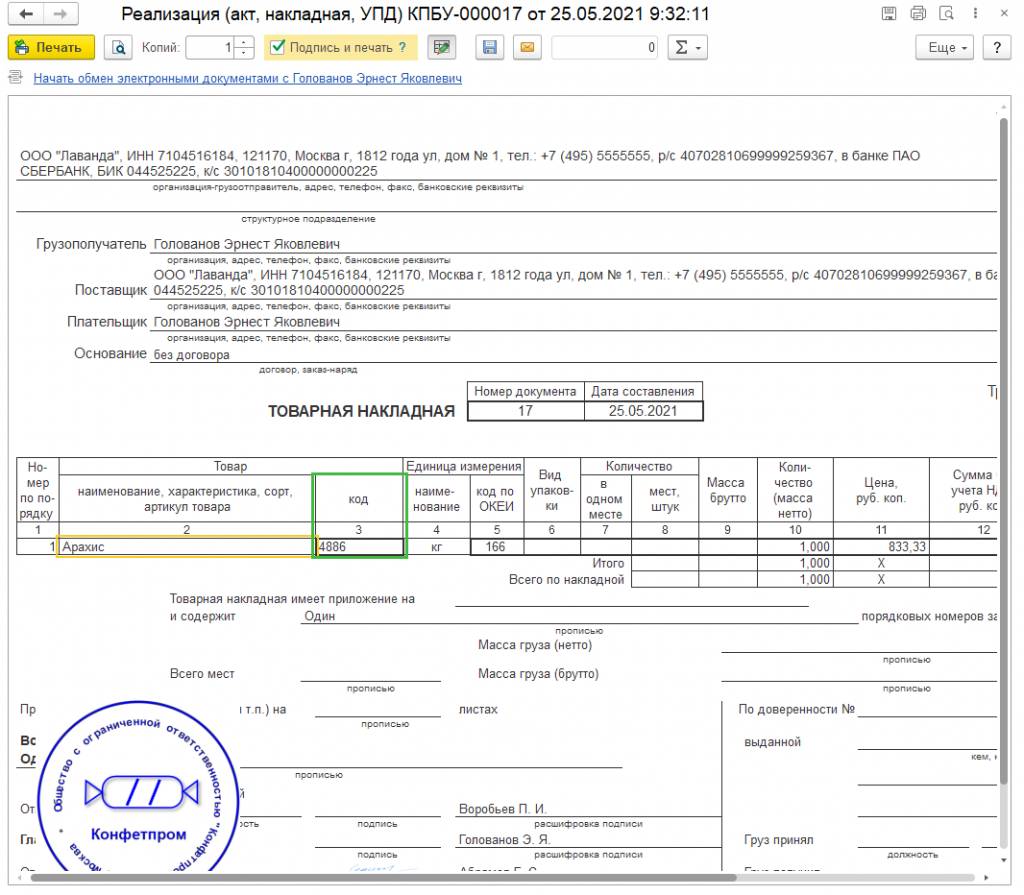The height and width of the screenshot is (895, 1024).
Task: Click the vertical scrollbar down arrow
Action: pyautogui.click(x=1004, y=860)
